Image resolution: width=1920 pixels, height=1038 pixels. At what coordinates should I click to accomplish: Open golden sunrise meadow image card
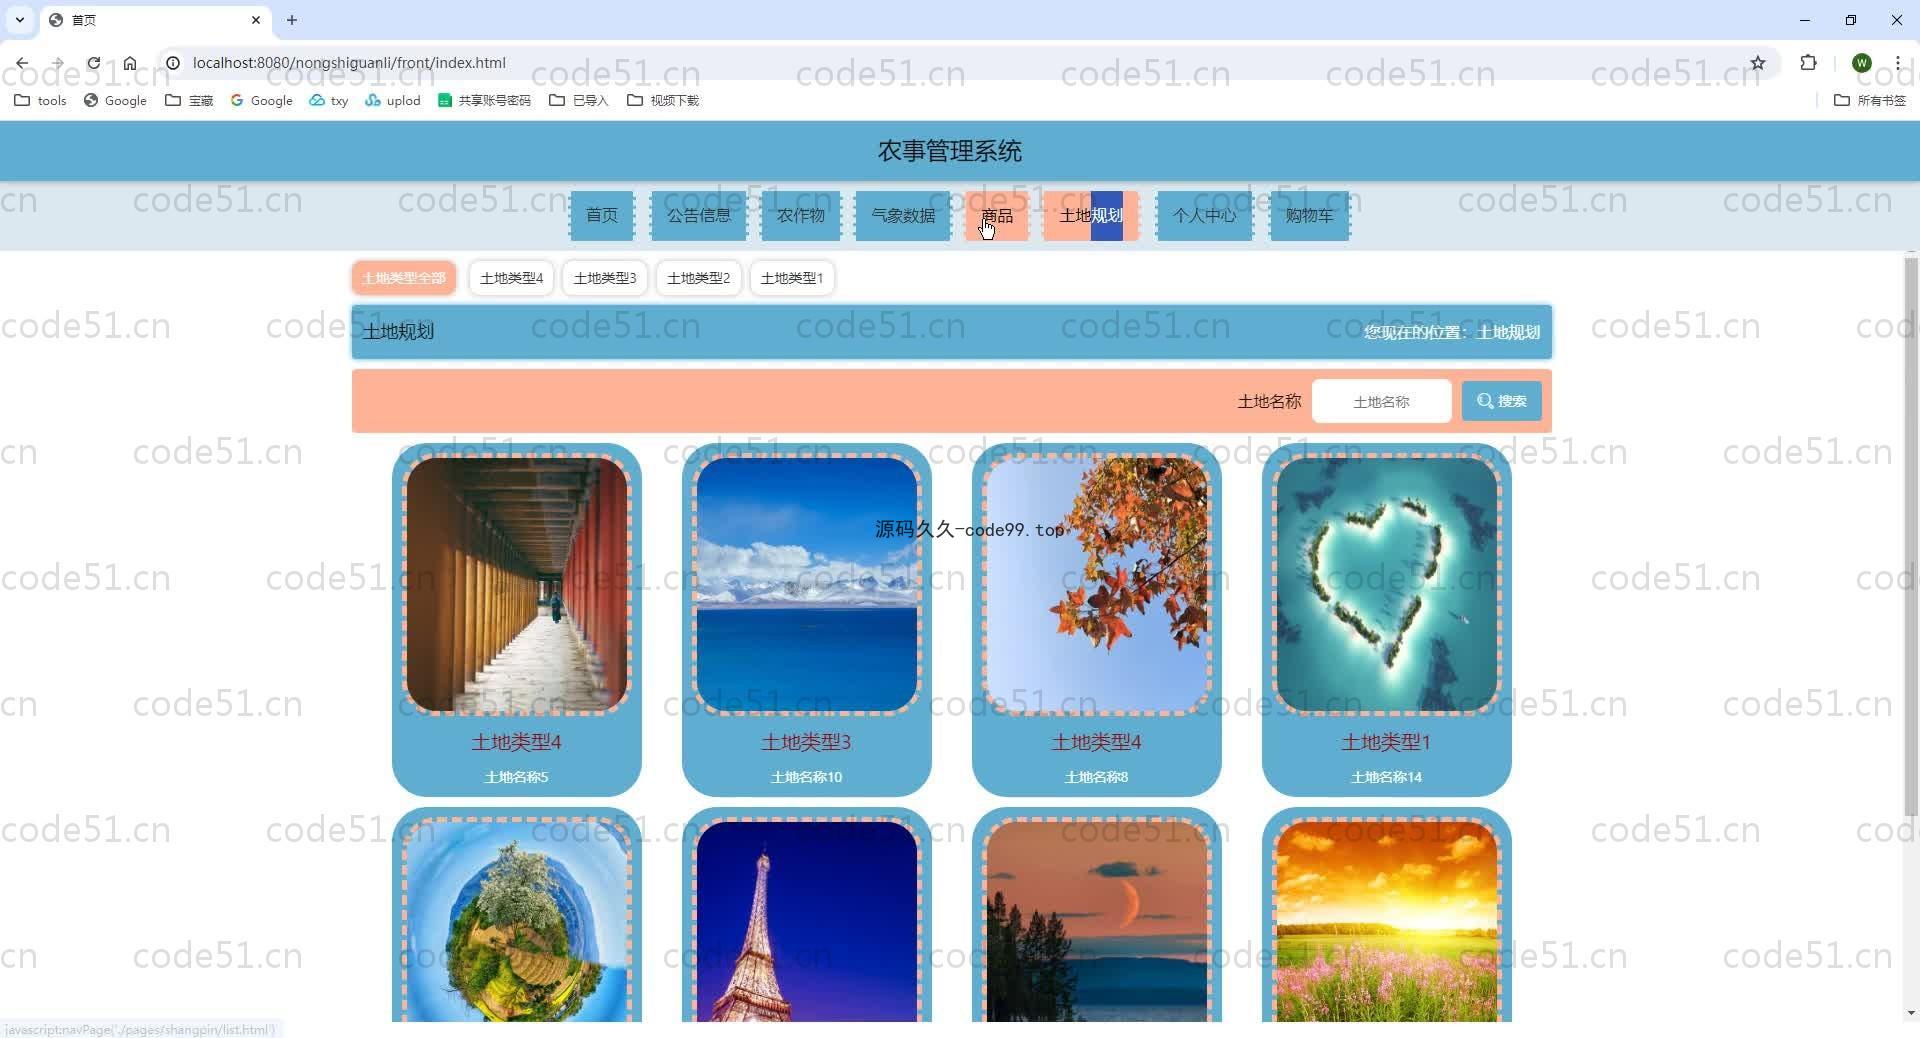(1387, 920)
